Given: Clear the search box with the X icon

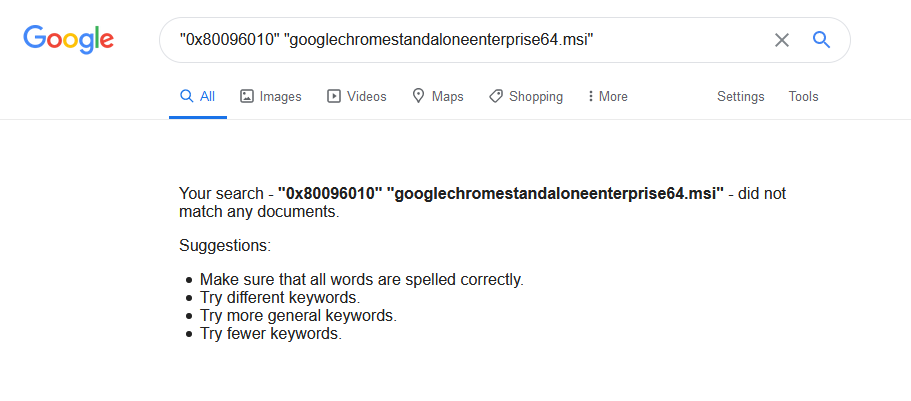Looking at the screenshot, I should click(x=782, y=40).
